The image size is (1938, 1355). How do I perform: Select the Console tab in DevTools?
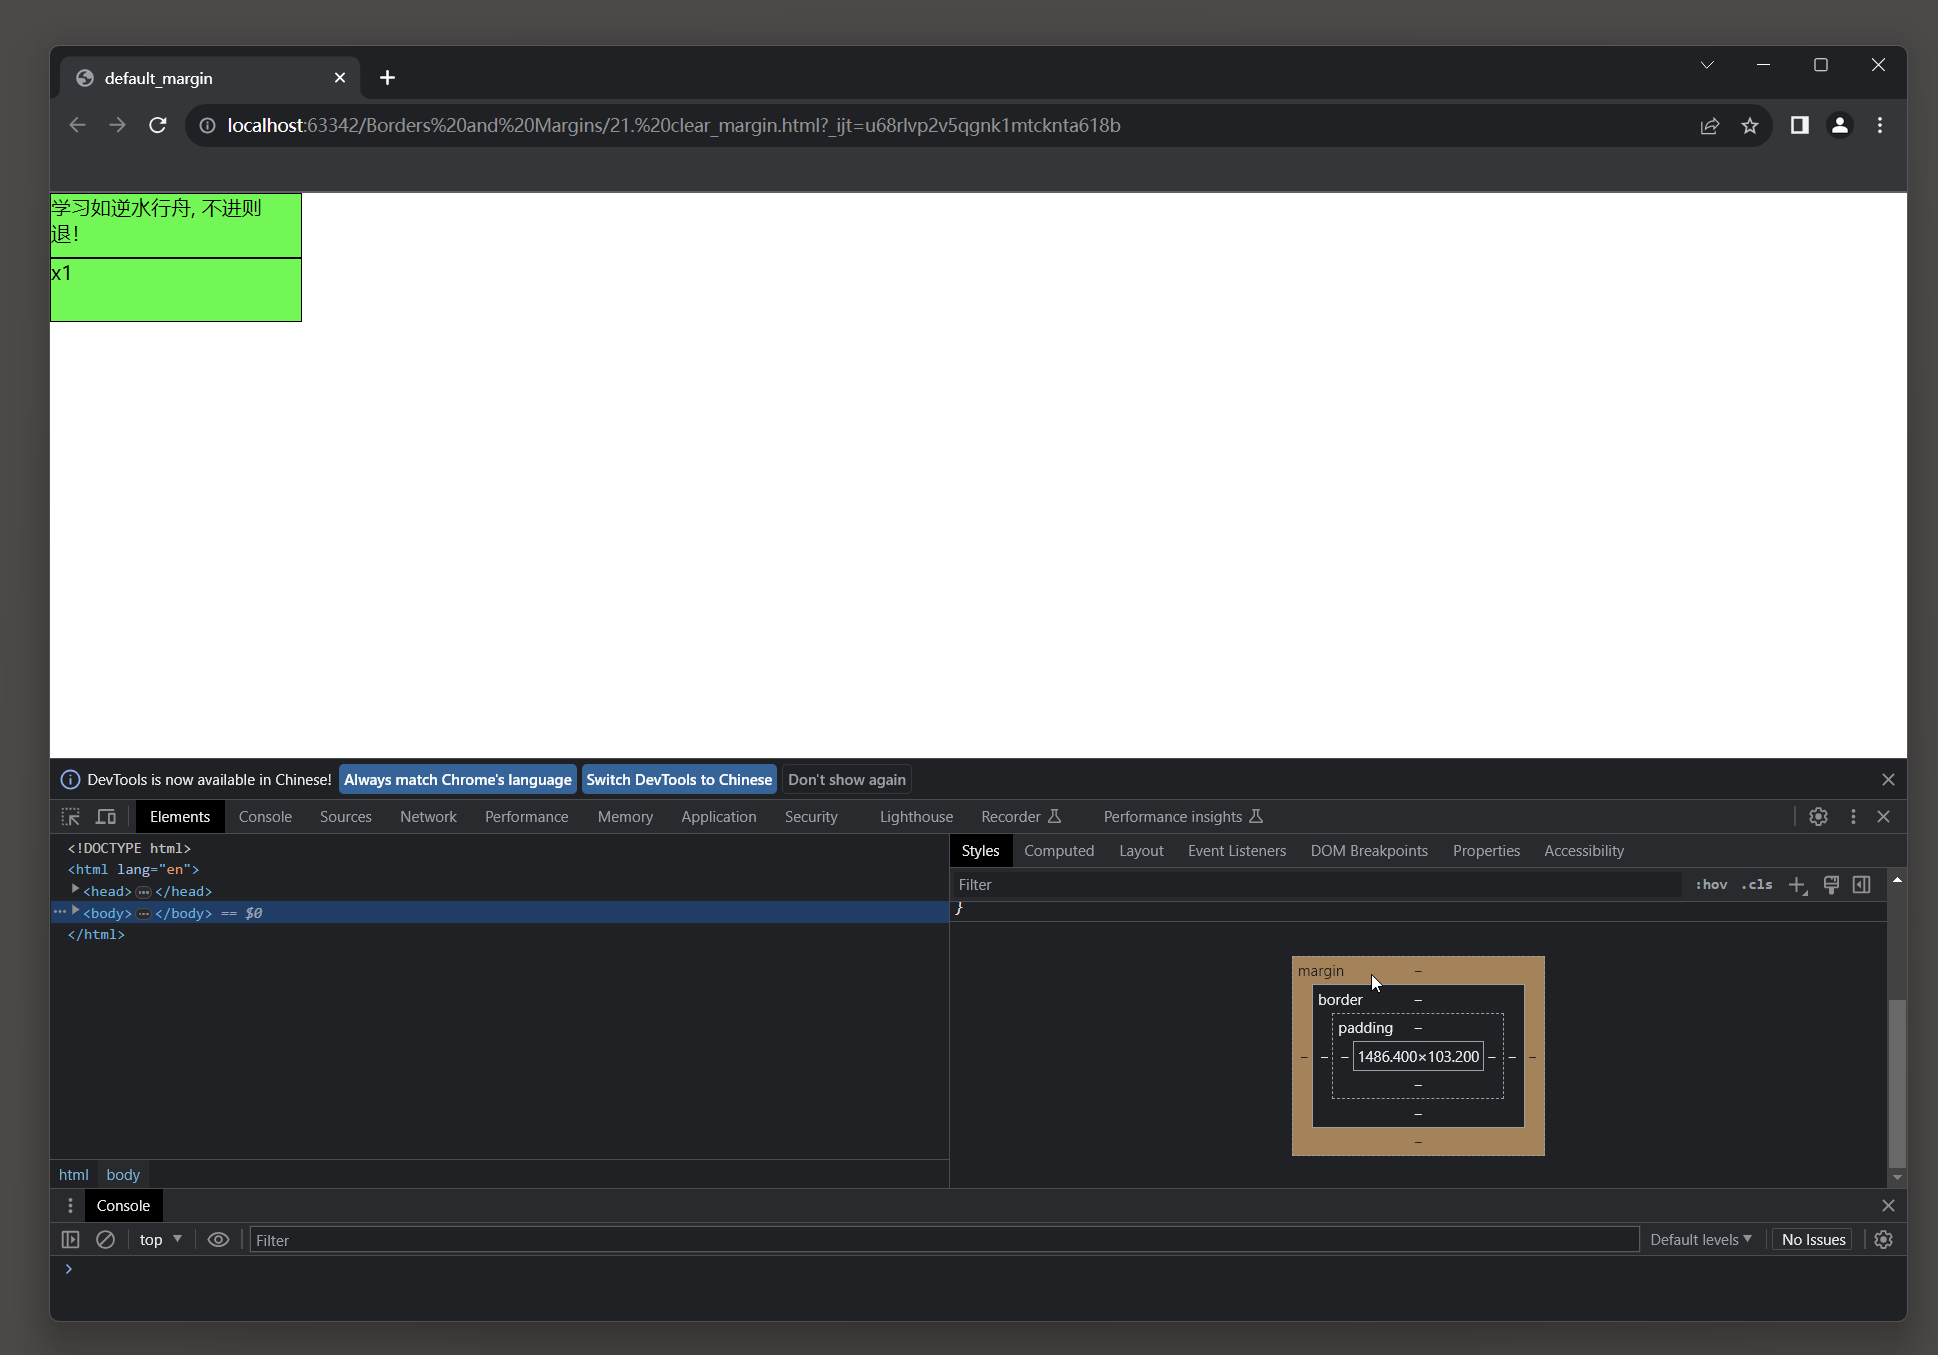(264, 816)
